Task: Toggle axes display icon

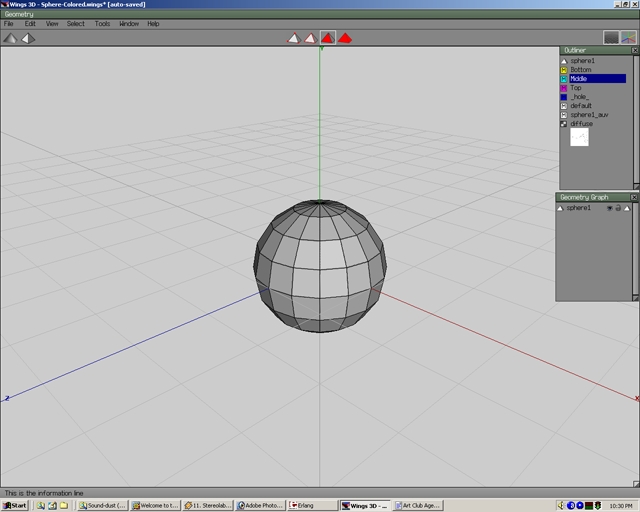Action: (628, 38)
